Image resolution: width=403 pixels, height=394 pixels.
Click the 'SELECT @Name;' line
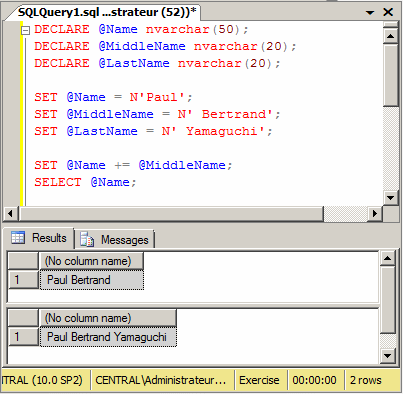[85, 182]
